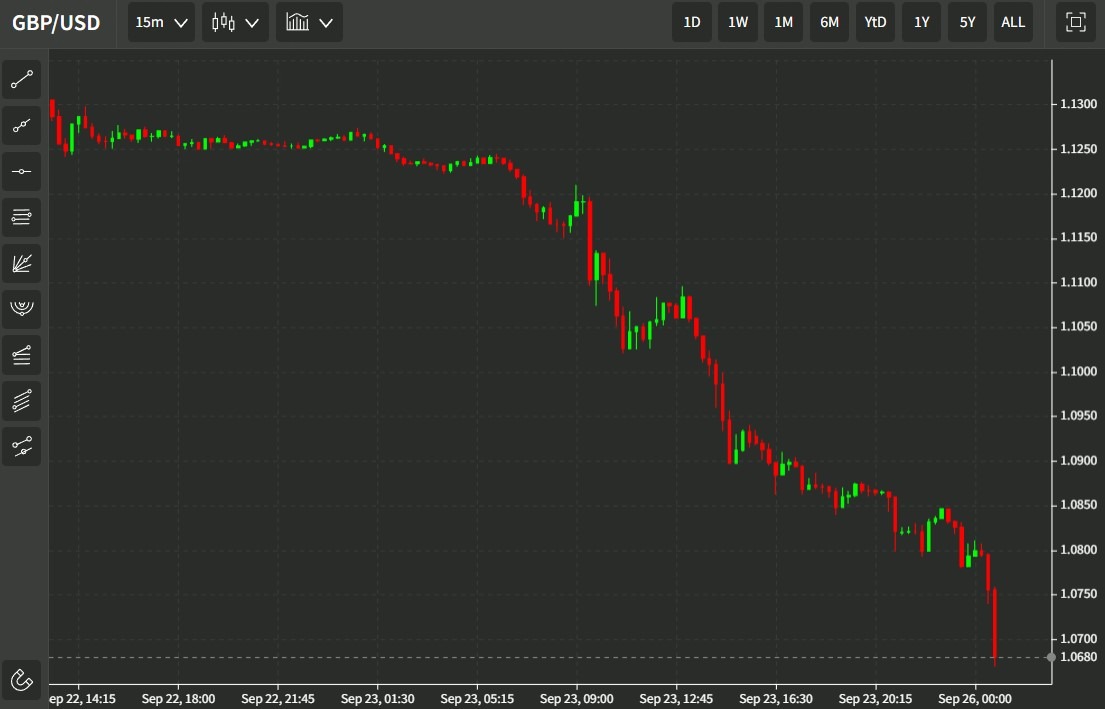
Task: Click the Sep 22, 21:45 time label
Action: click(278, 699)
